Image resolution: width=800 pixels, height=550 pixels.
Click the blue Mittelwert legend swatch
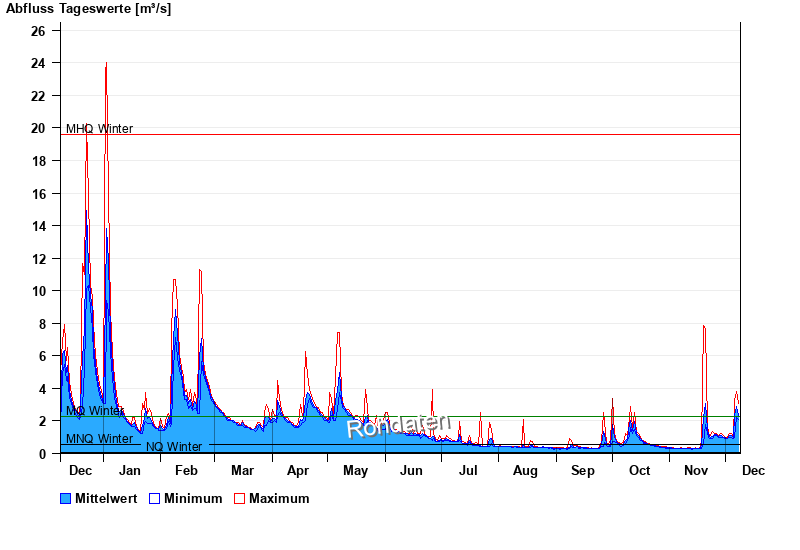point(66,499)
